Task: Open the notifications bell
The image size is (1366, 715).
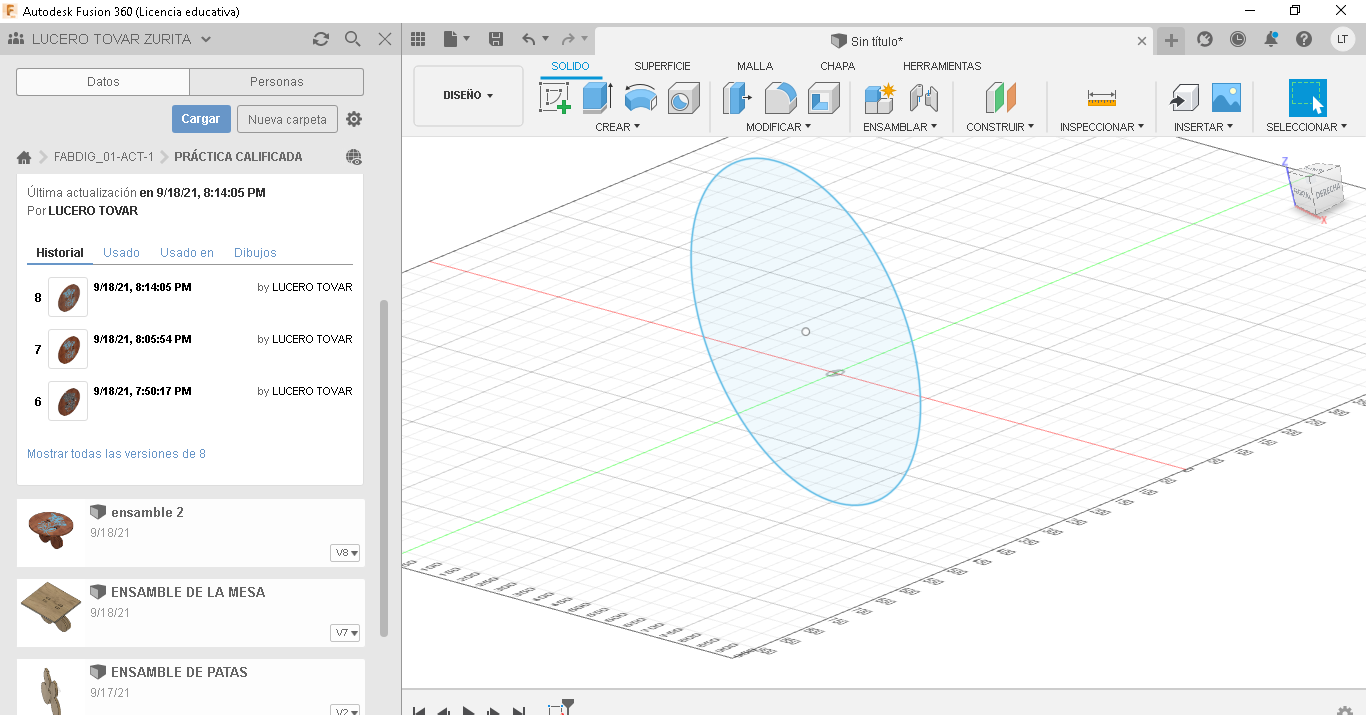Action: [1271, 39]
